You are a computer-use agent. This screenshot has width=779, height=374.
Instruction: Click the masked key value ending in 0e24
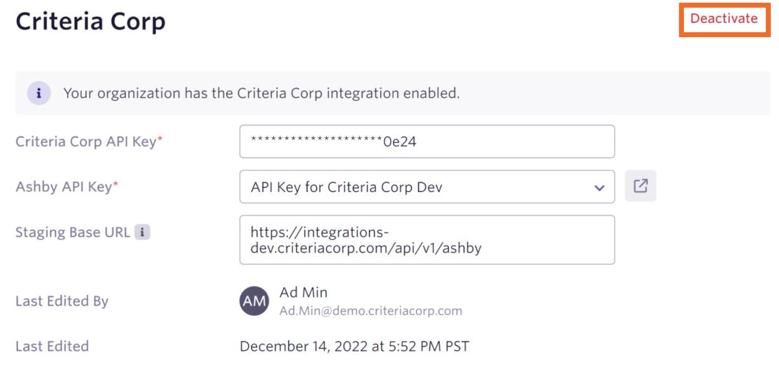tap(333, 142)
